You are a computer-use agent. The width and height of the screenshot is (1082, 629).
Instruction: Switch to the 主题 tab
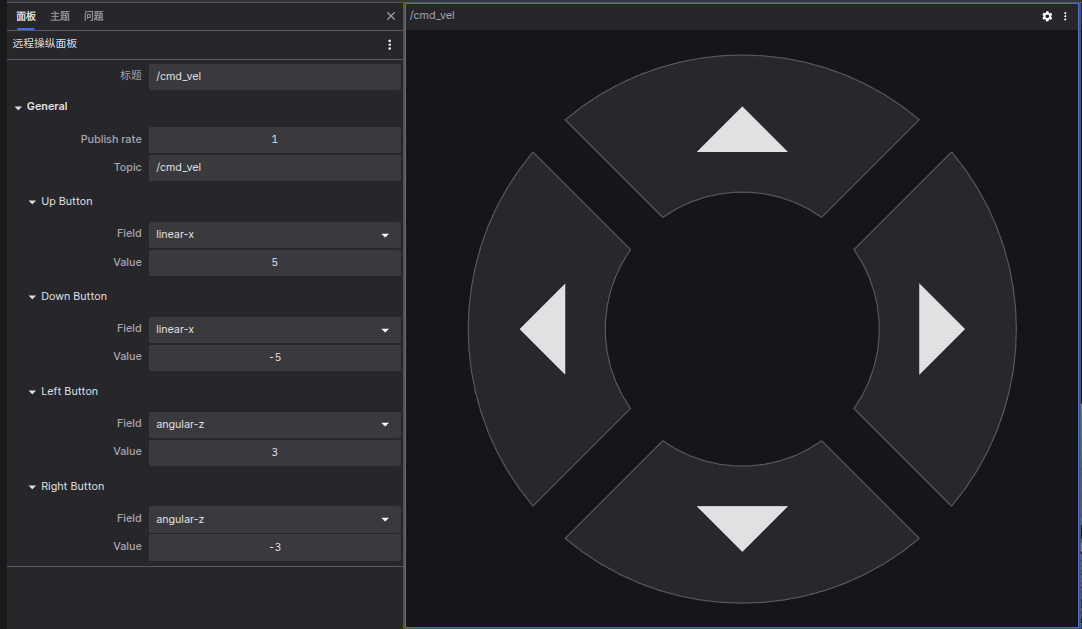[60, 16]
